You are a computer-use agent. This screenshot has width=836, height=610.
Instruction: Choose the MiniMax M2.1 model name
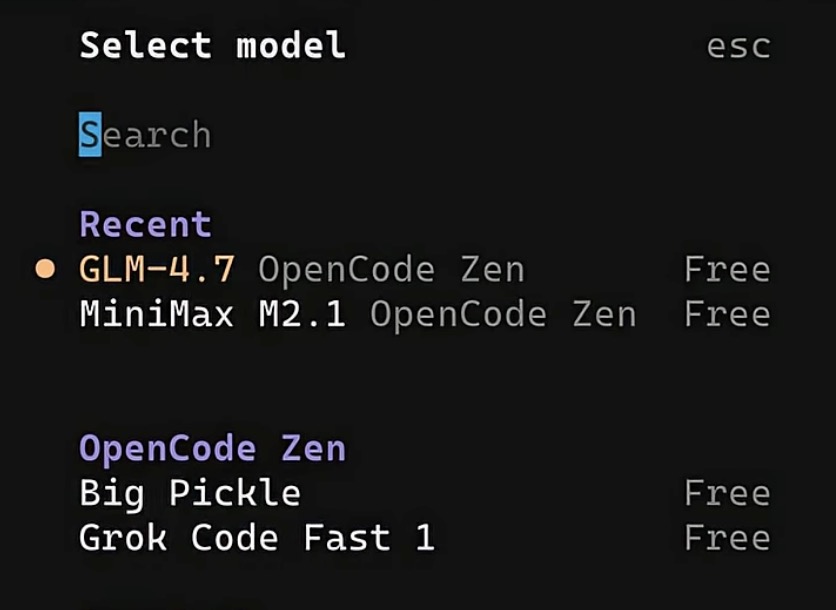212,314
